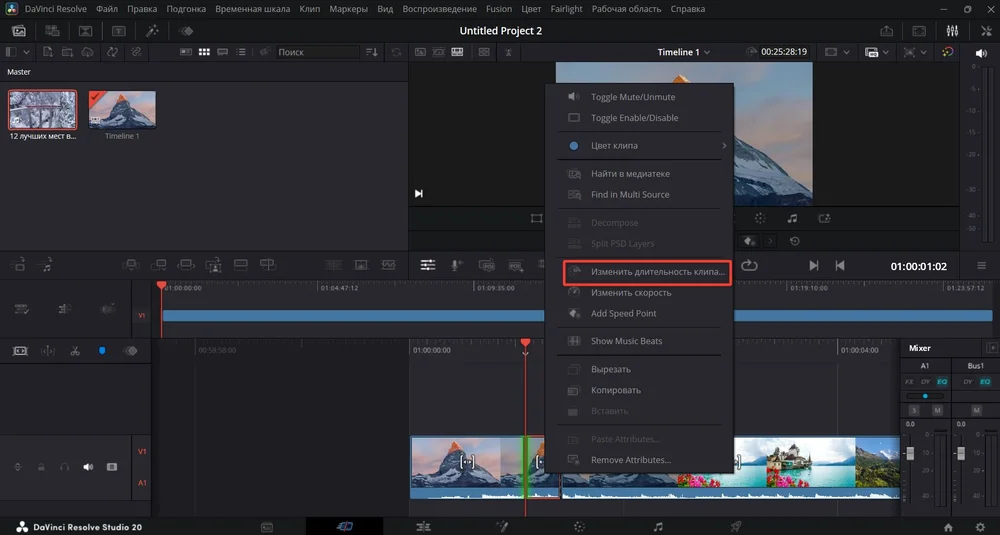Toggle the loop playback button
This screenshot has width=1000, height=535.
pos(750,265)
